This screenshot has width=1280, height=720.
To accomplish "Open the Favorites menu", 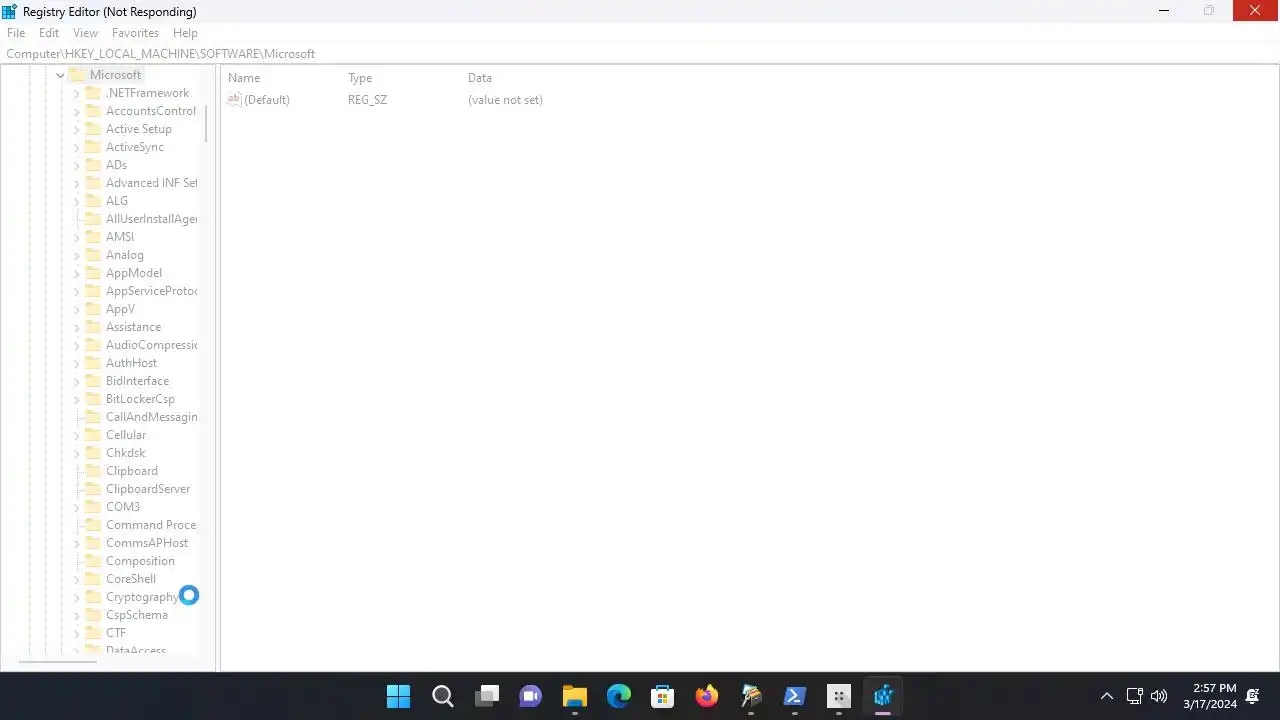I will pos(136,33).
